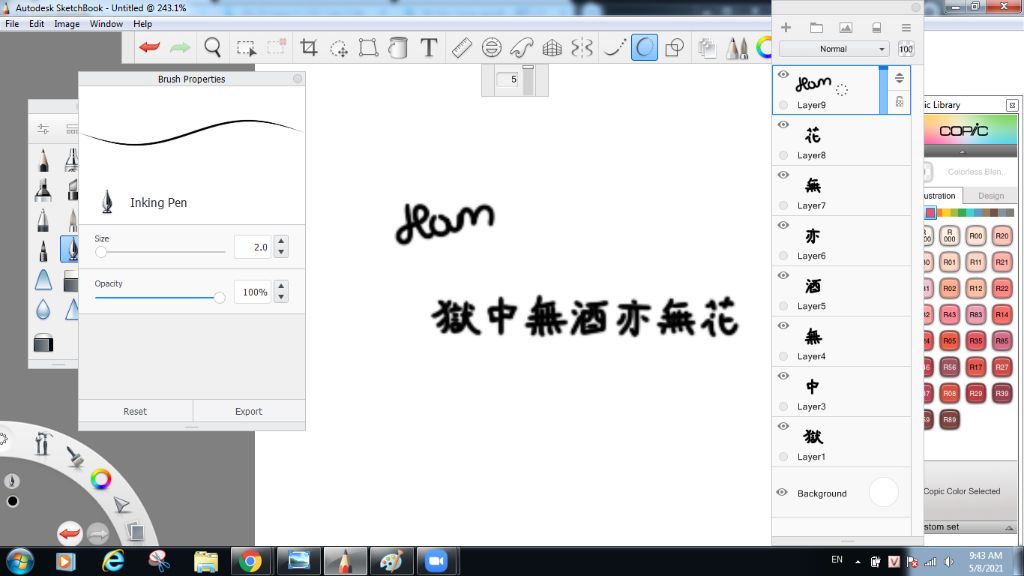Hide Layer4 with its eye icon
Viewport: 1024px width, 576px height.
783,326
